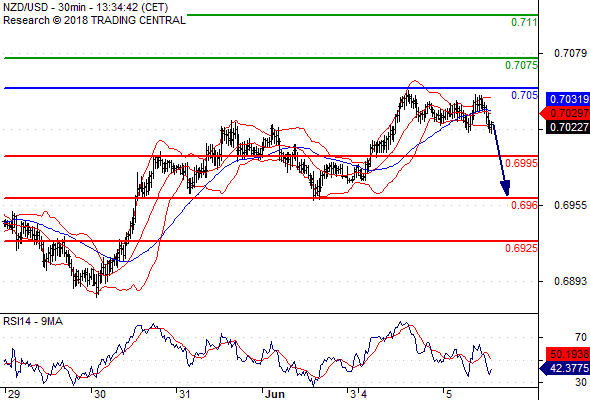Click the 0.6925 red support label
590x400 pixels.
click(x=521, y=248)
